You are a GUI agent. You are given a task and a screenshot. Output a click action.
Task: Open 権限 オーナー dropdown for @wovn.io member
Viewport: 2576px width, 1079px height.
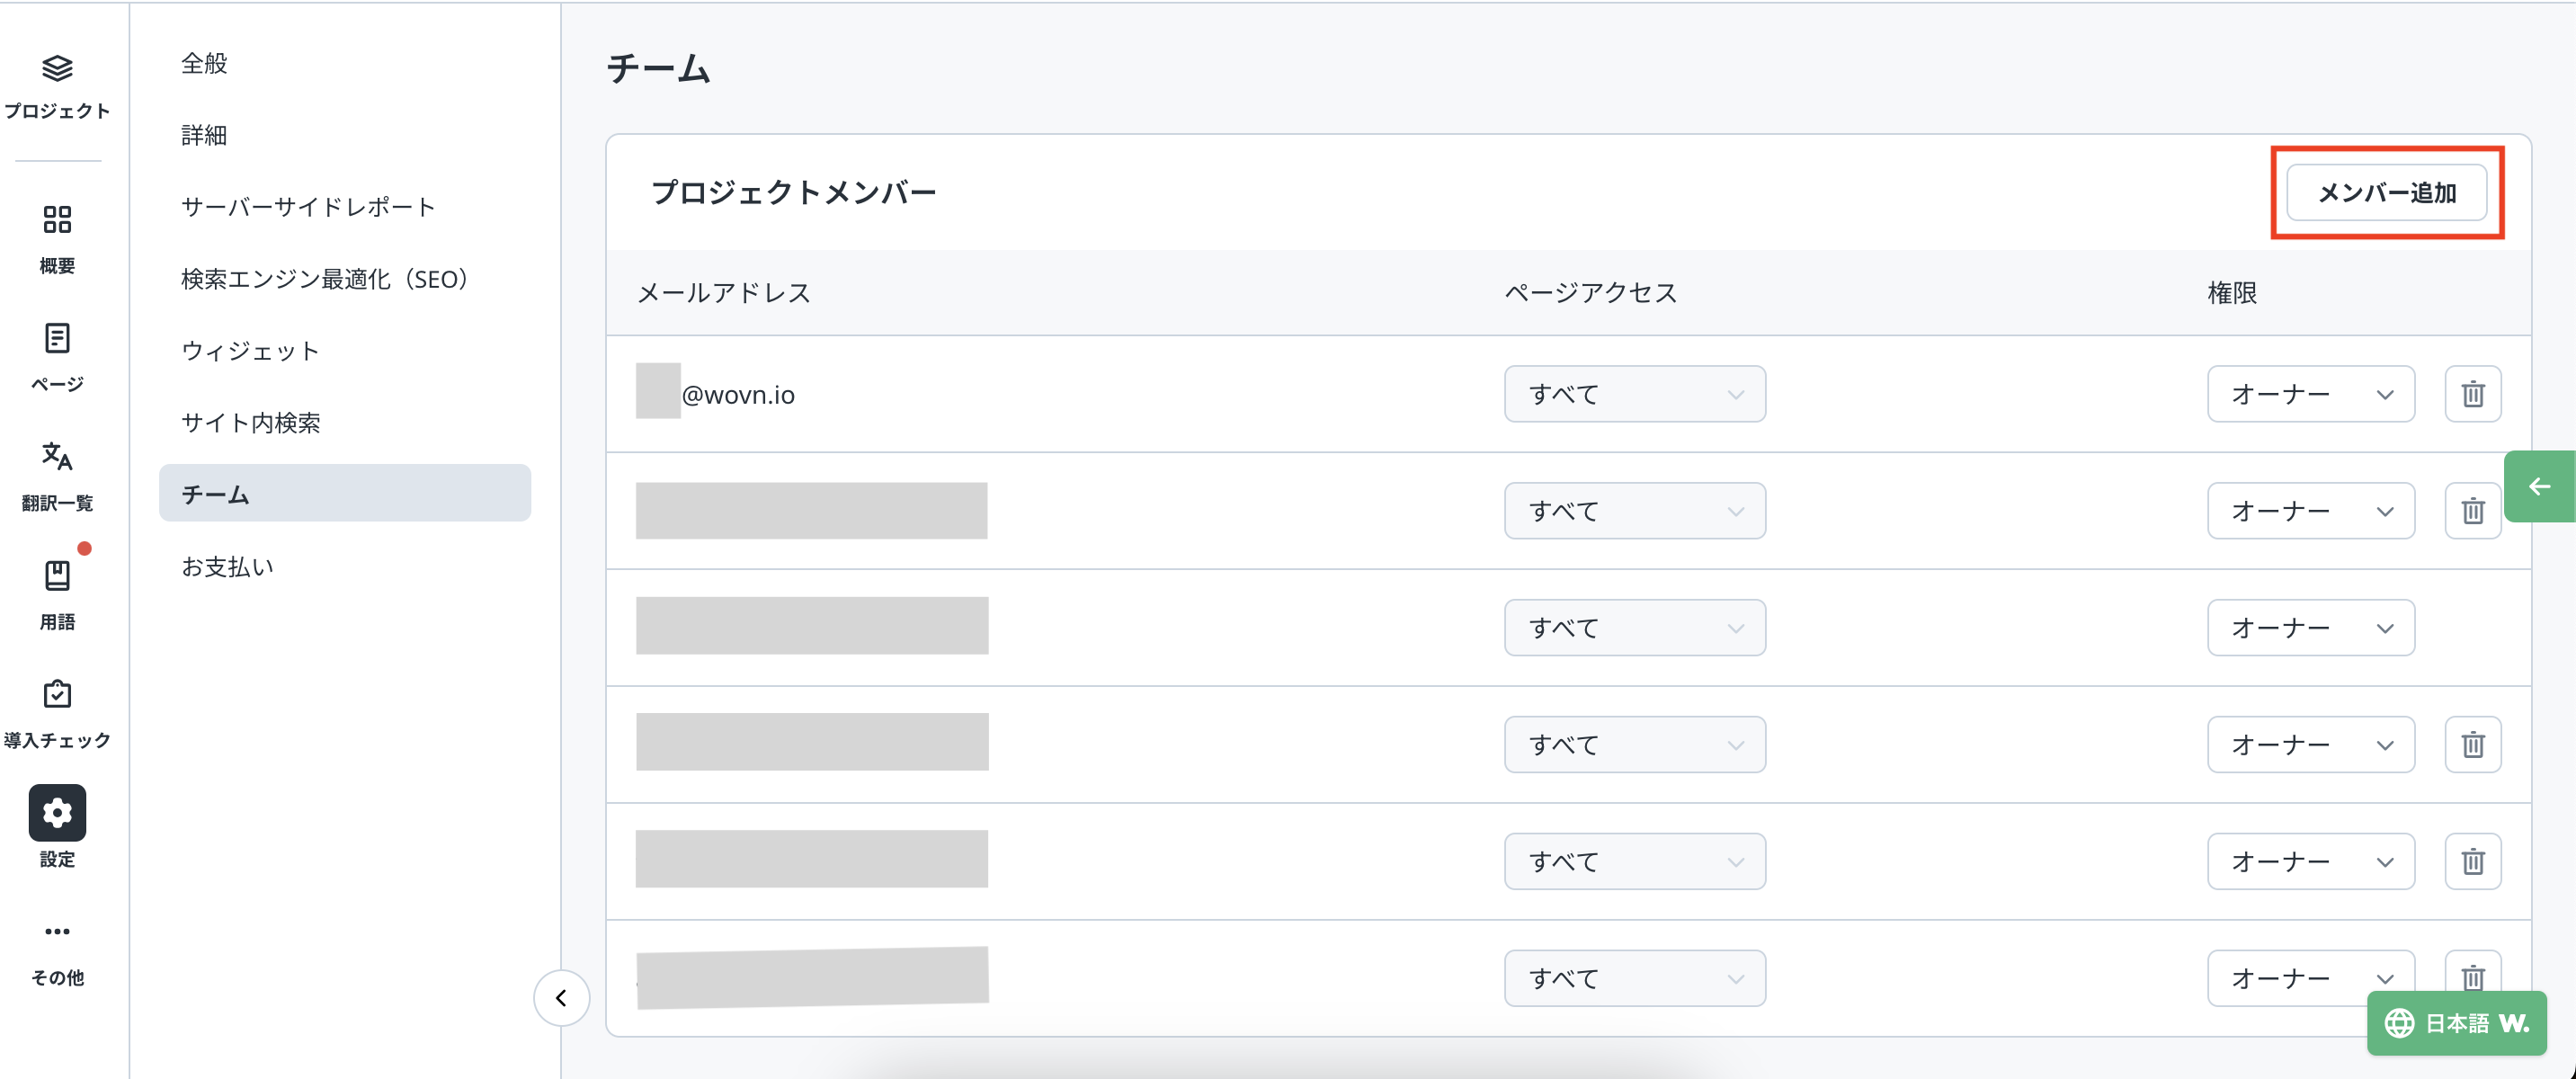[x=2310, y=394]
